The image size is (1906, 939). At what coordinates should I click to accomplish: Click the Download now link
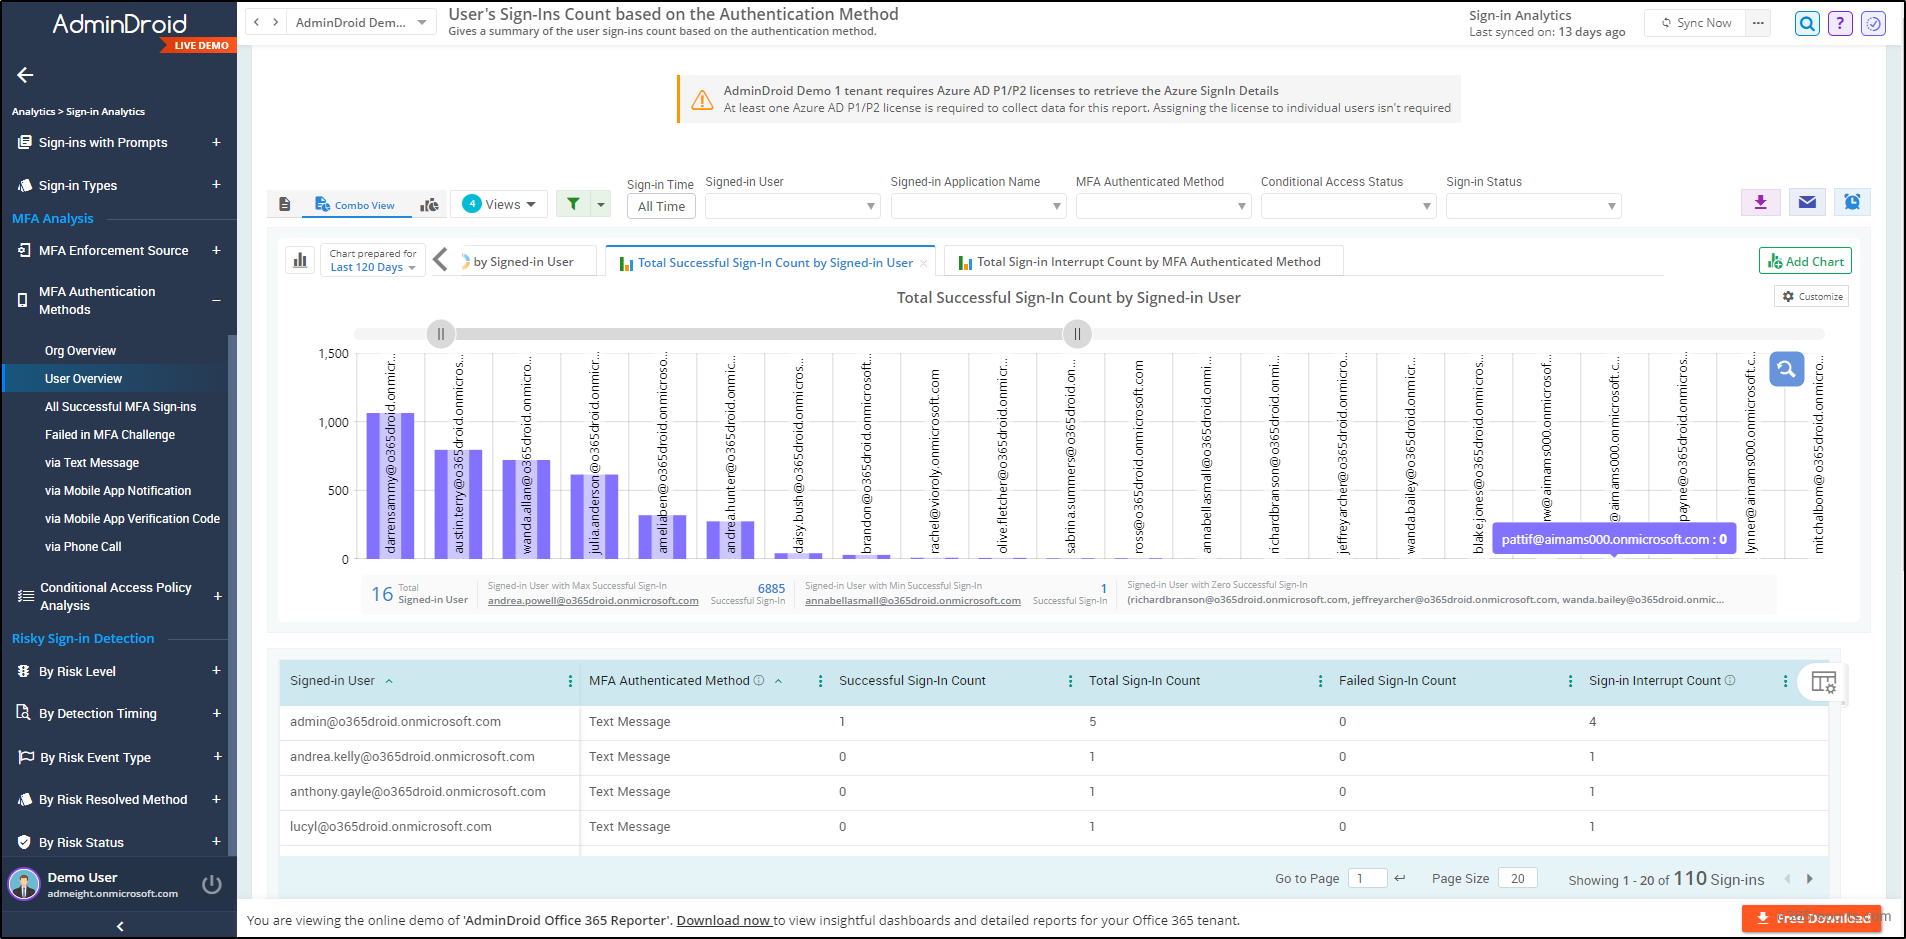point(724,920)
